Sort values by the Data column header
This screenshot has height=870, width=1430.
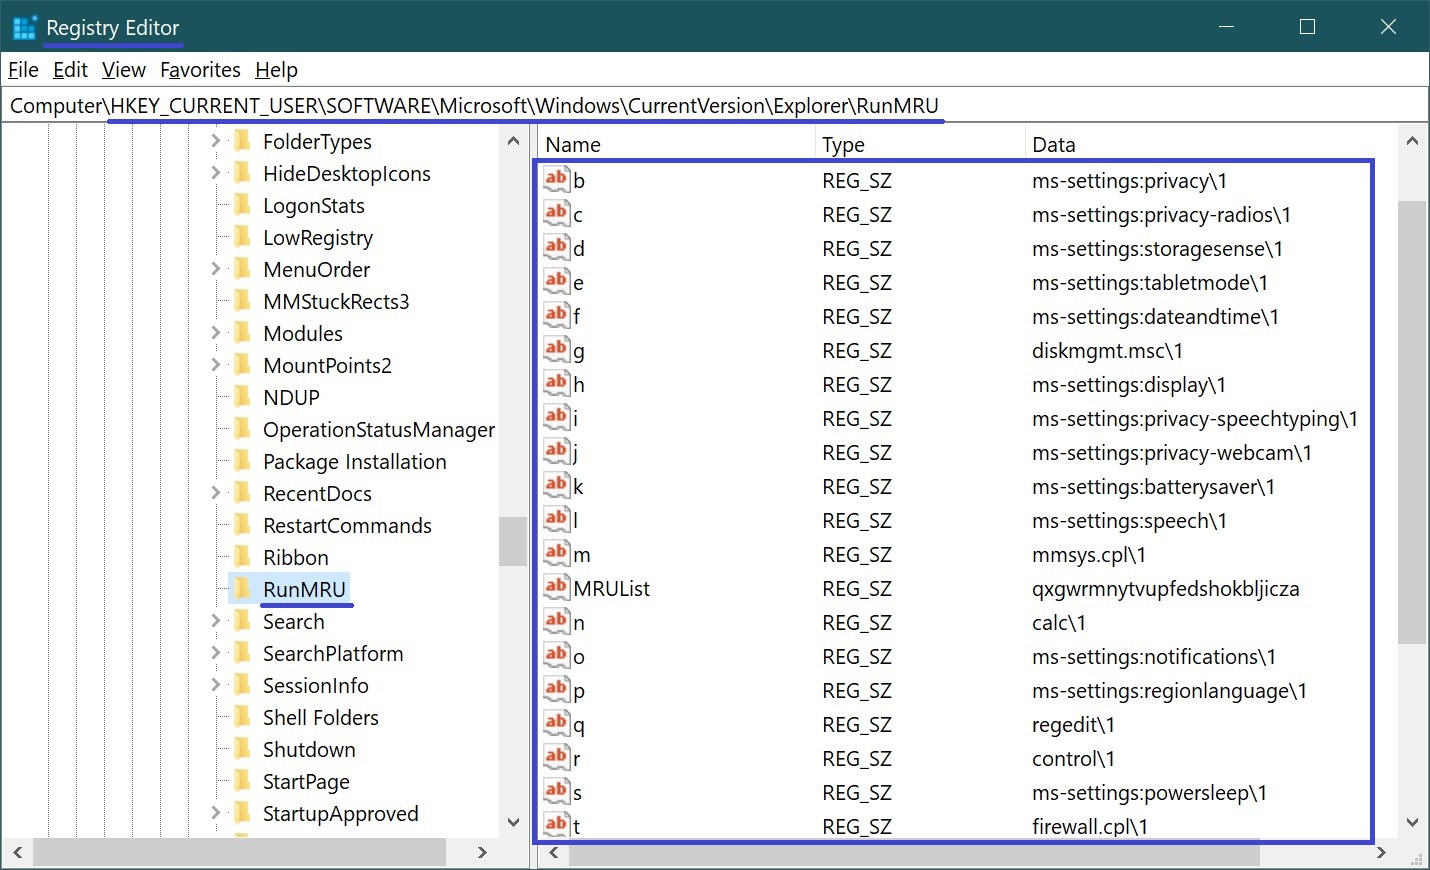1210,144
